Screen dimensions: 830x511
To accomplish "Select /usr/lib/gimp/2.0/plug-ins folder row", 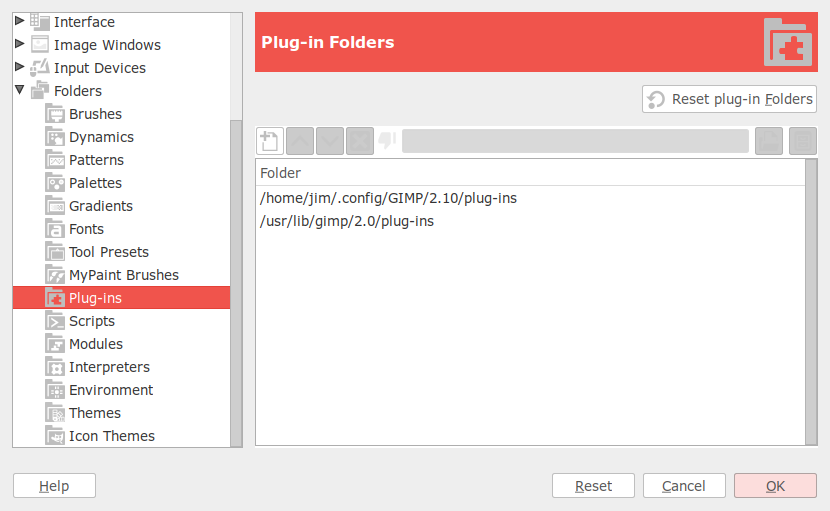I will [x=530, y=221].
